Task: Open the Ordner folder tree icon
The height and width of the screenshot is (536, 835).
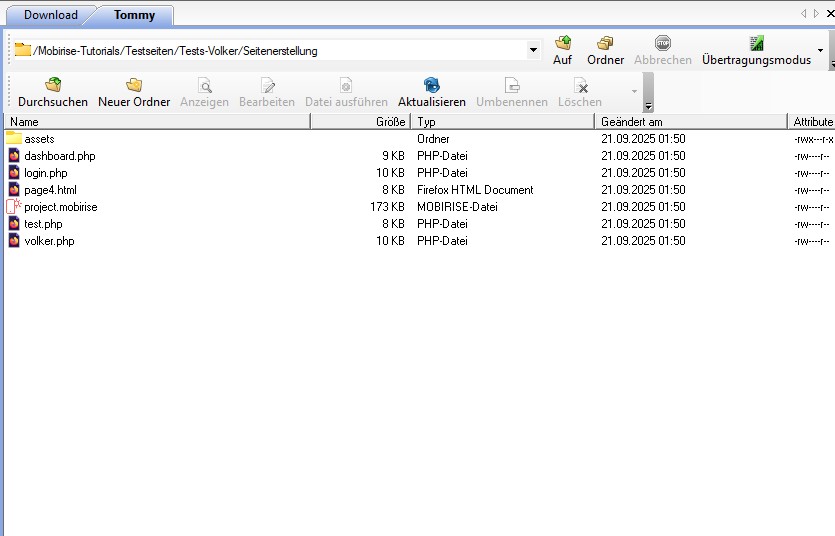Action: 605,43
